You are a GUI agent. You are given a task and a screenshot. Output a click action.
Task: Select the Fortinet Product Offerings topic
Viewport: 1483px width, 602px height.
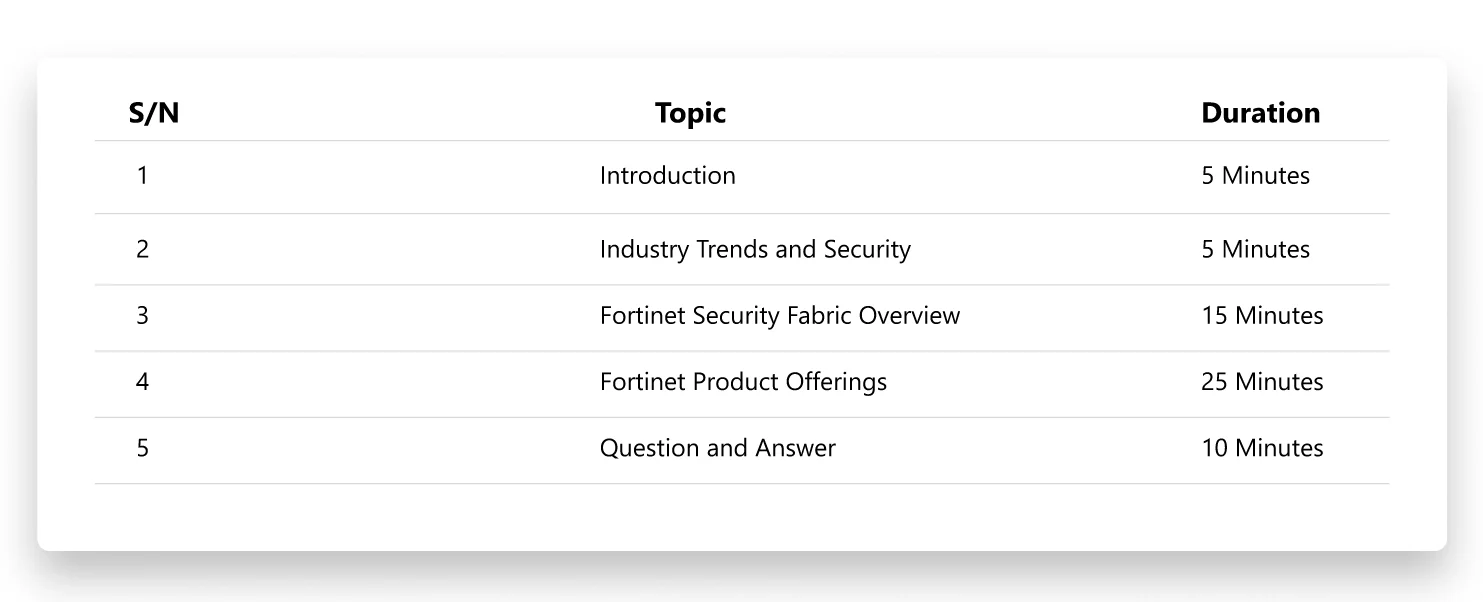(743, 382)
